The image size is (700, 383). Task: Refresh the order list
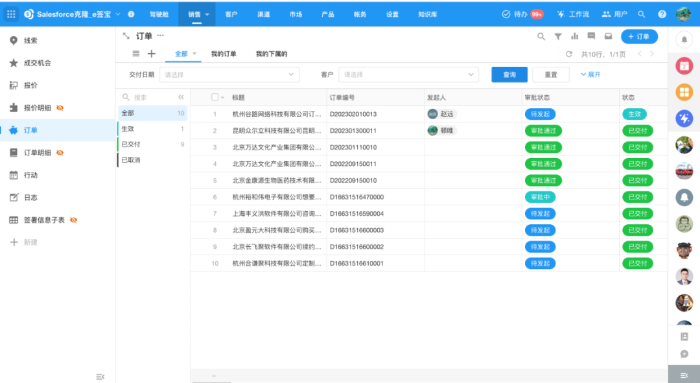(569, 54)
